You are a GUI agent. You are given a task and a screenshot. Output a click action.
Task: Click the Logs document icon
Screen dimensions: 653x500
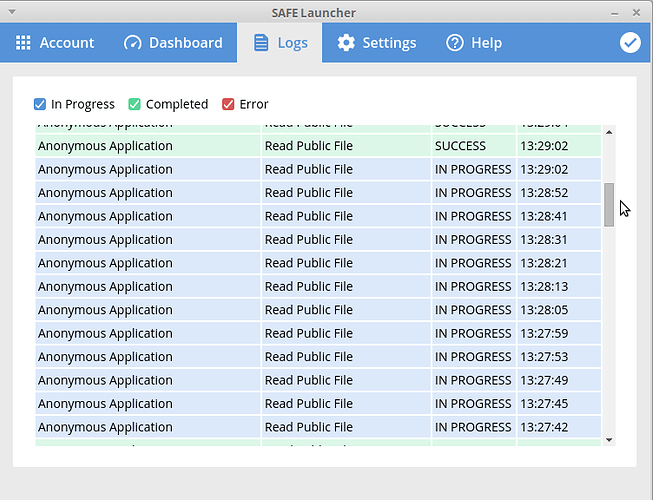pyautogui.click(x=261, y=42)
